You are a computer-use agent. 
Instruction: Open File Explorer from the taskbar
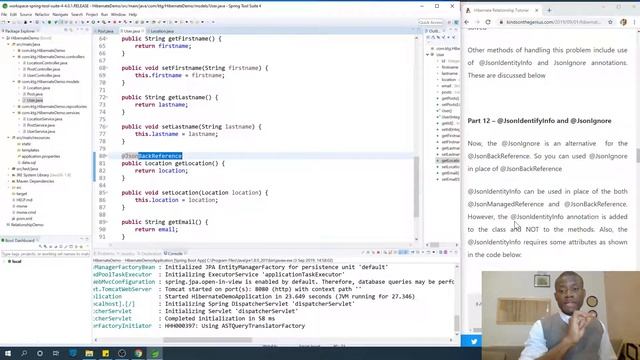(x=89, y=353)
